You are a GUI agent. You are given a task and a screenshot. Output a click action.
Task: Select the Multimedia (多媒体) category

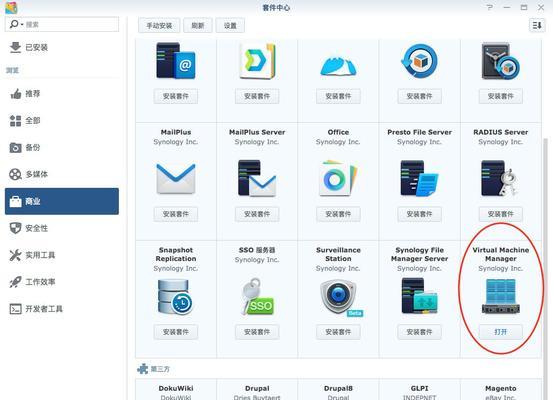[x=62, y=174]
